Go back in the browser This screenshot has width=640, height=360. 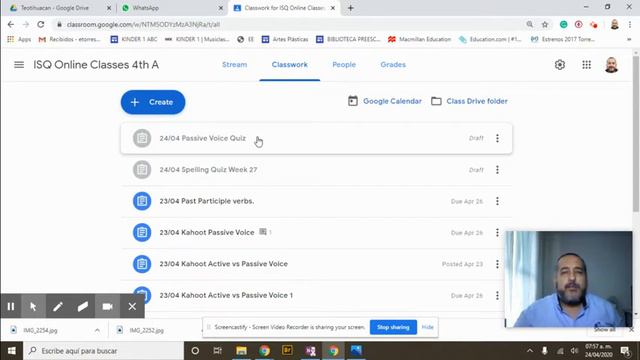point(11,24)
